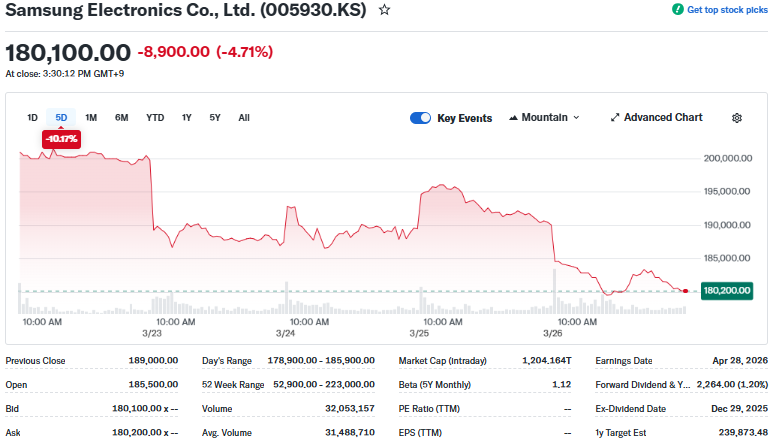This screenshot has width=781, height=446.
Task: Click the -8,900.00 price change figure
Action: 174,52
